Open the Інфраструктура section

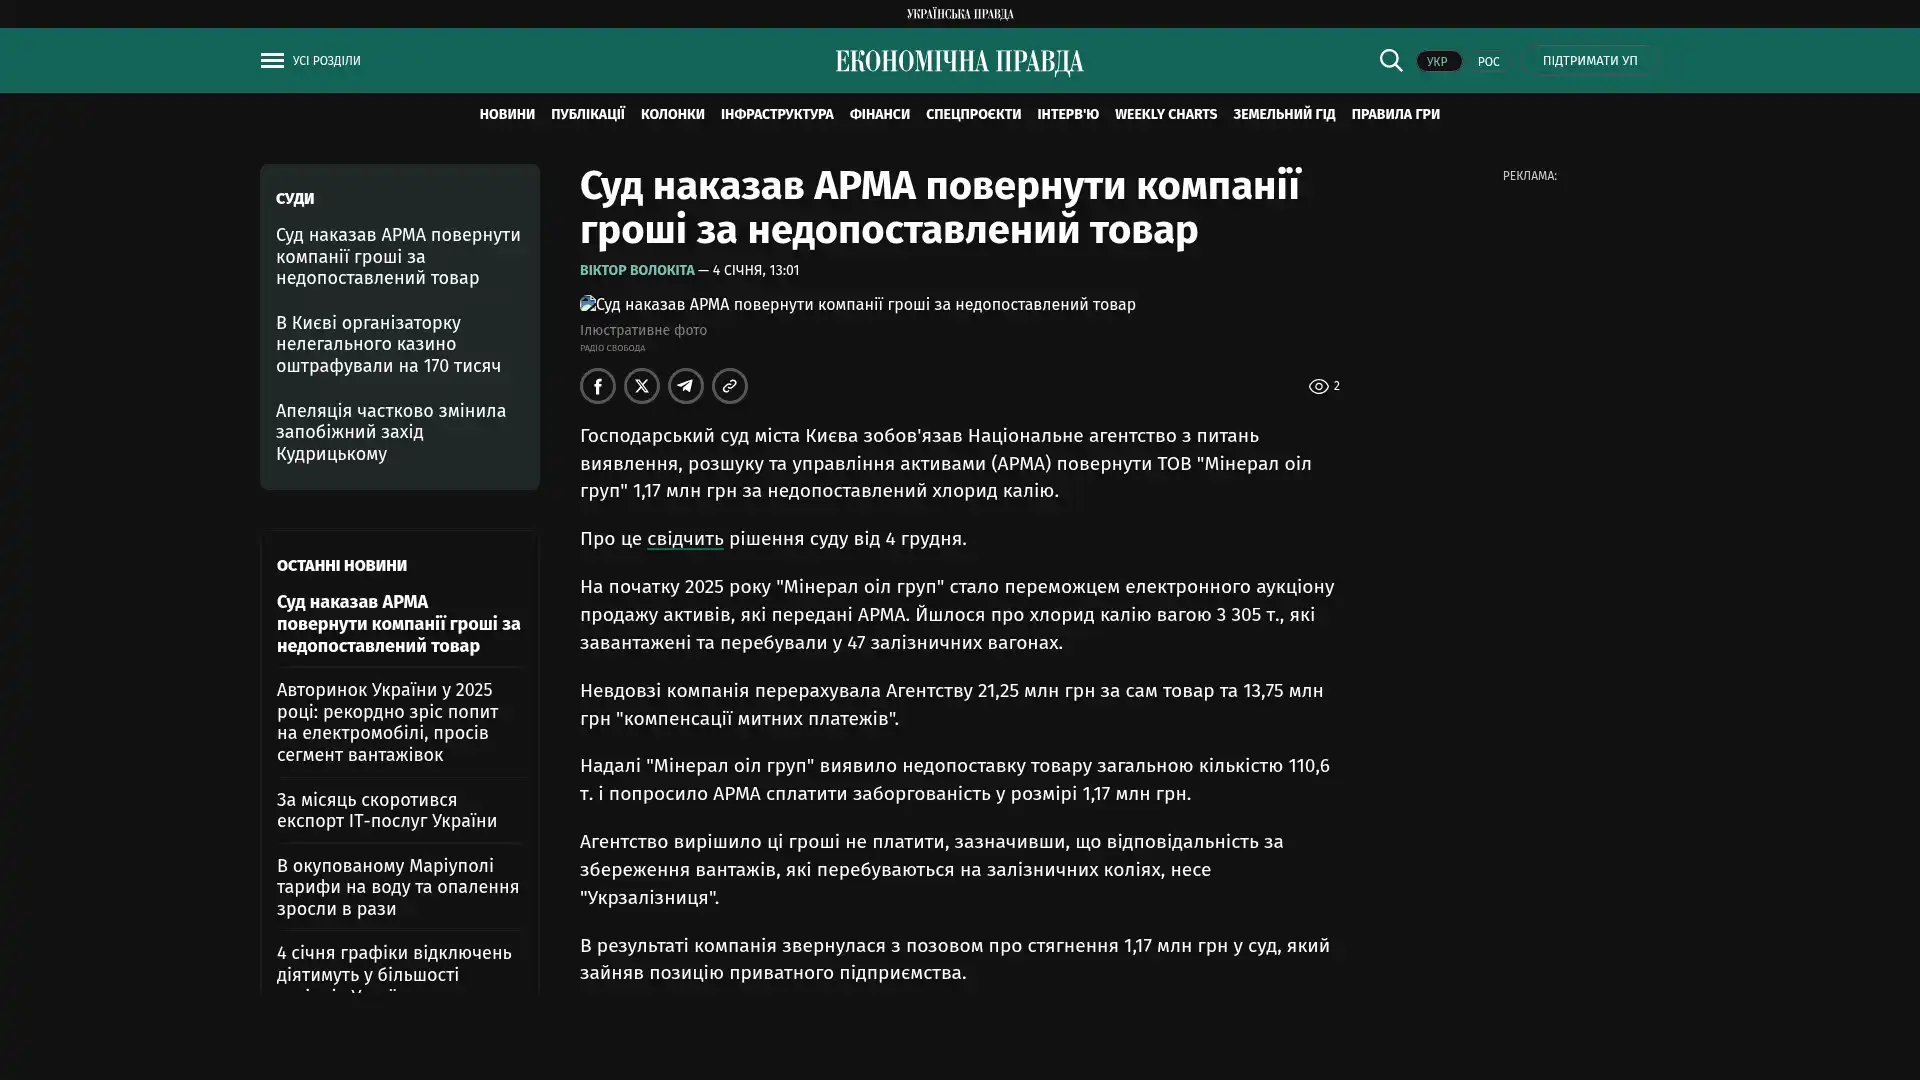point(776,114)
